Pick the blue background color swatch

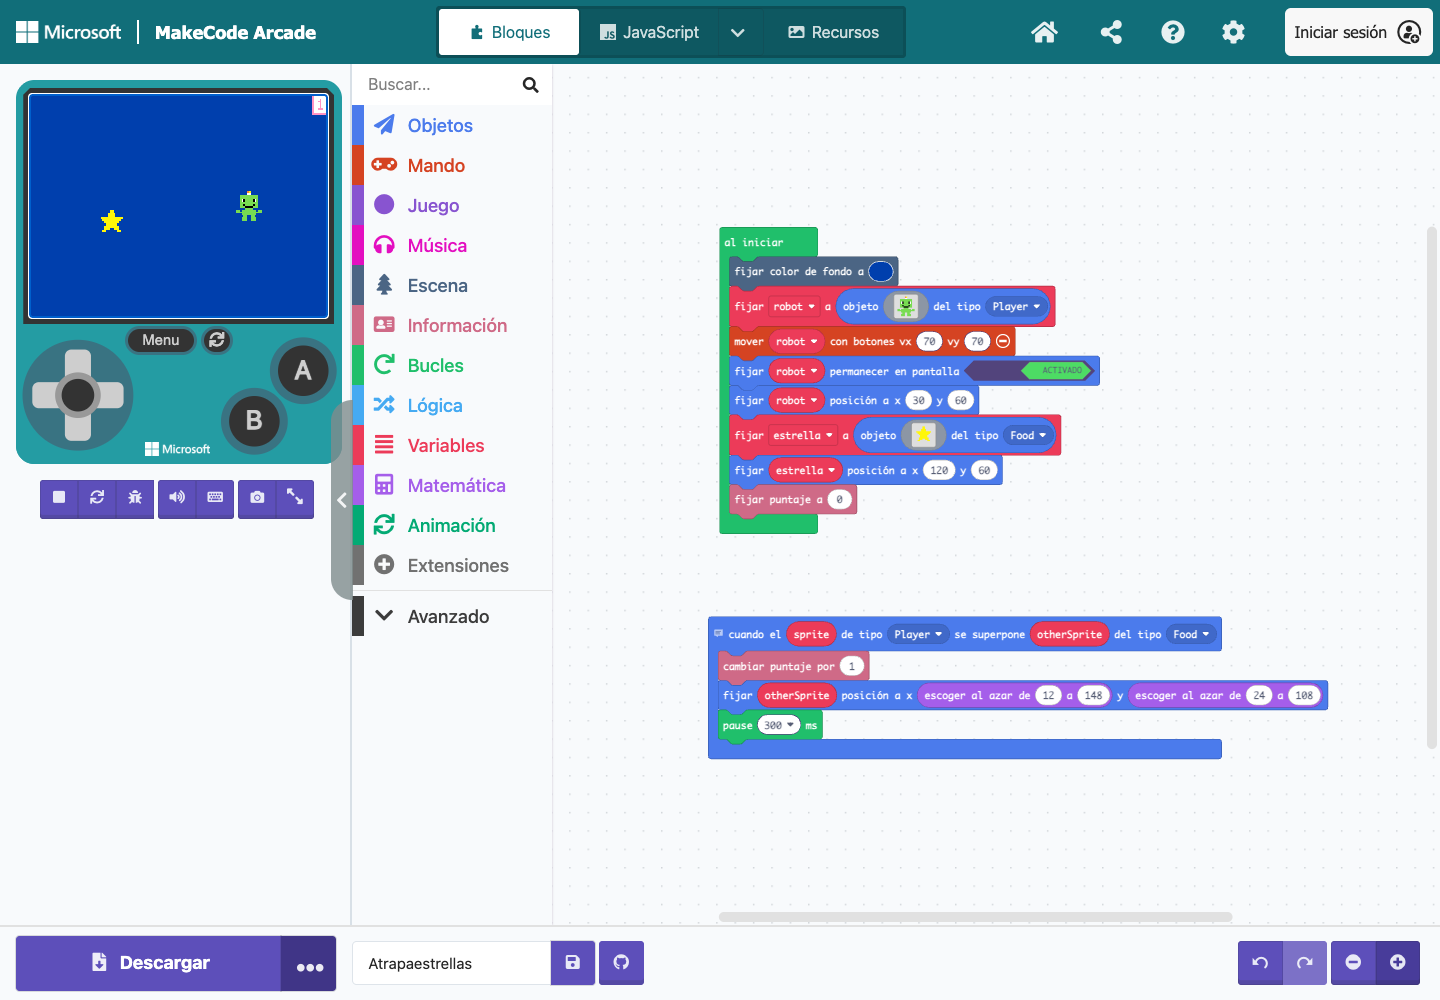881,271
